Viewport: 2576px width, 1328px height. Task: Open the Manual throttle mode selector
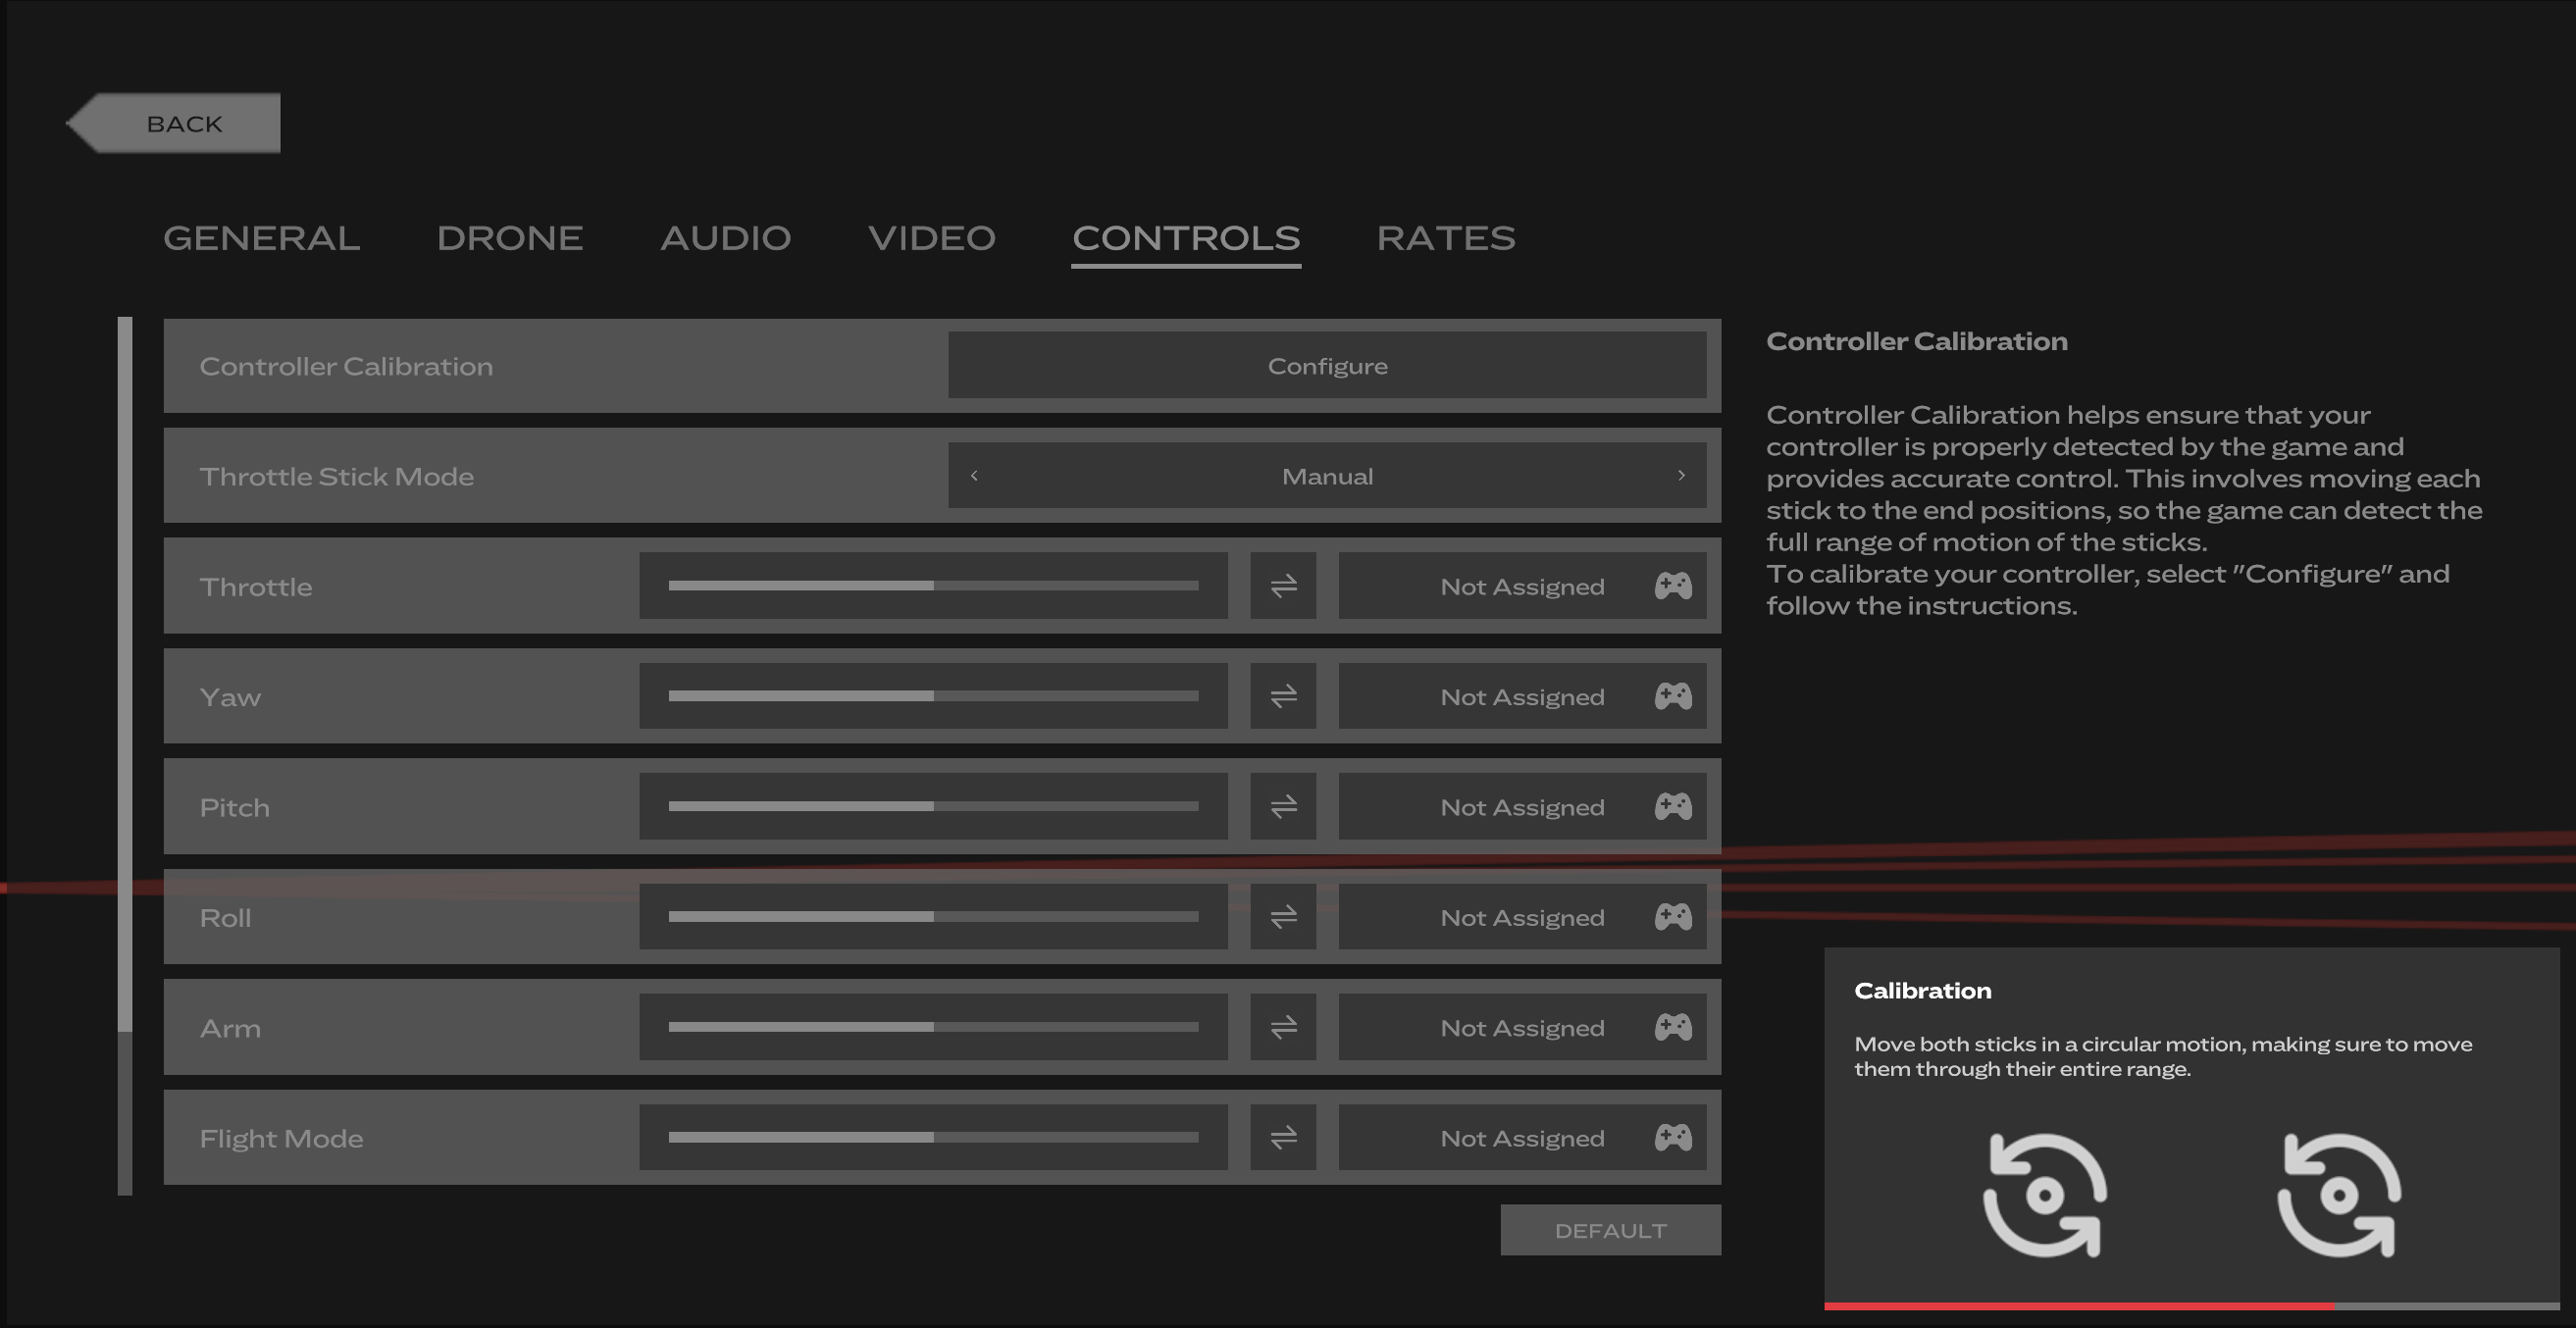(x=1327, y=477)
